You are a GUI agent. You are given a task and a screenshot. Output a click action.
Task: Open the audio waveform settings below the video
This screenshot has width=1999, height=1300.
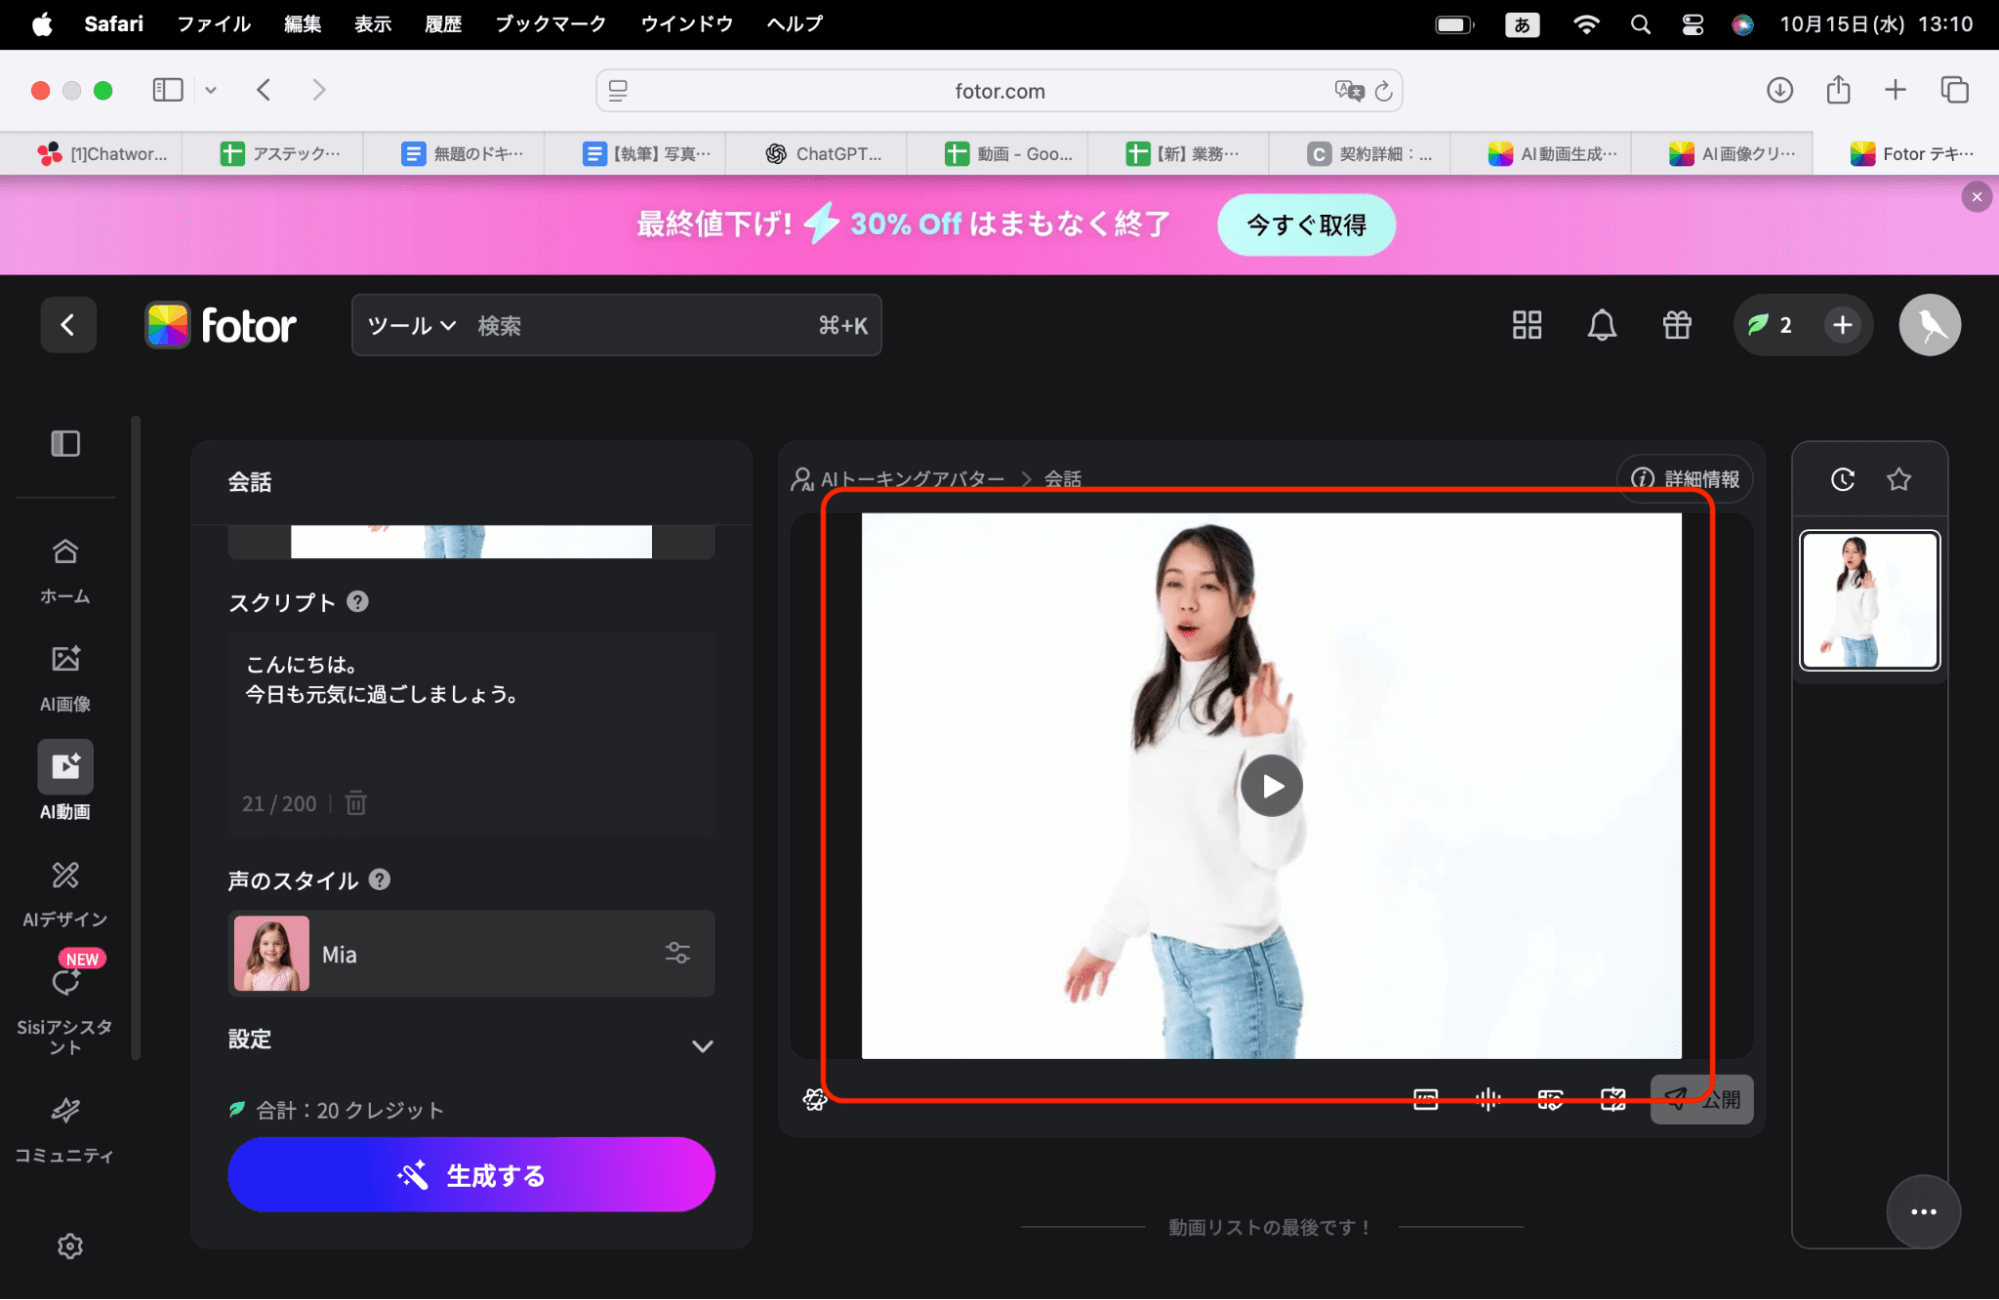[1487, 1098]
